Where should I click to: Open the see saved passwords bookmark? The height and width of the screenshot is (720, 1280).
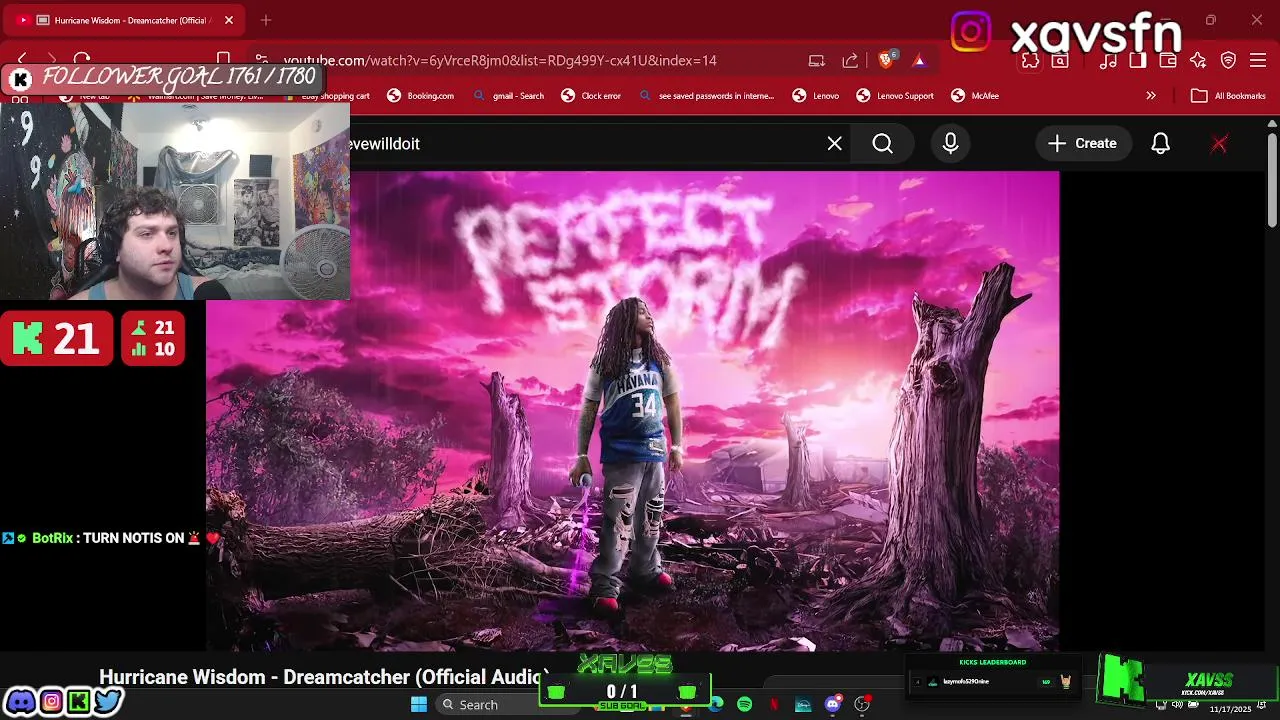[707, 96]
